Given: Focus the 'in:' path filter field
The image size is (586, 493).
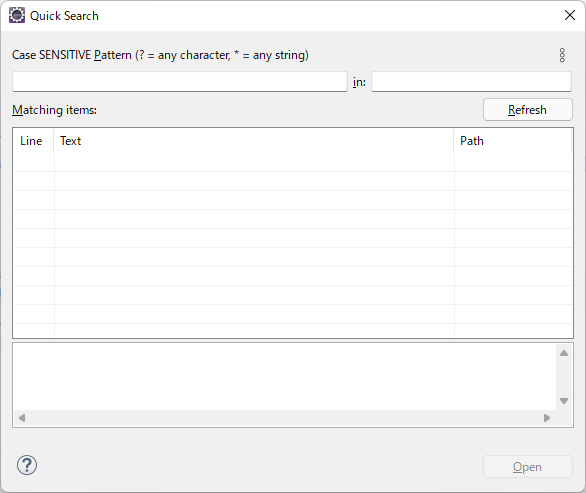Looking at the screenshot, I should point(471,81).
